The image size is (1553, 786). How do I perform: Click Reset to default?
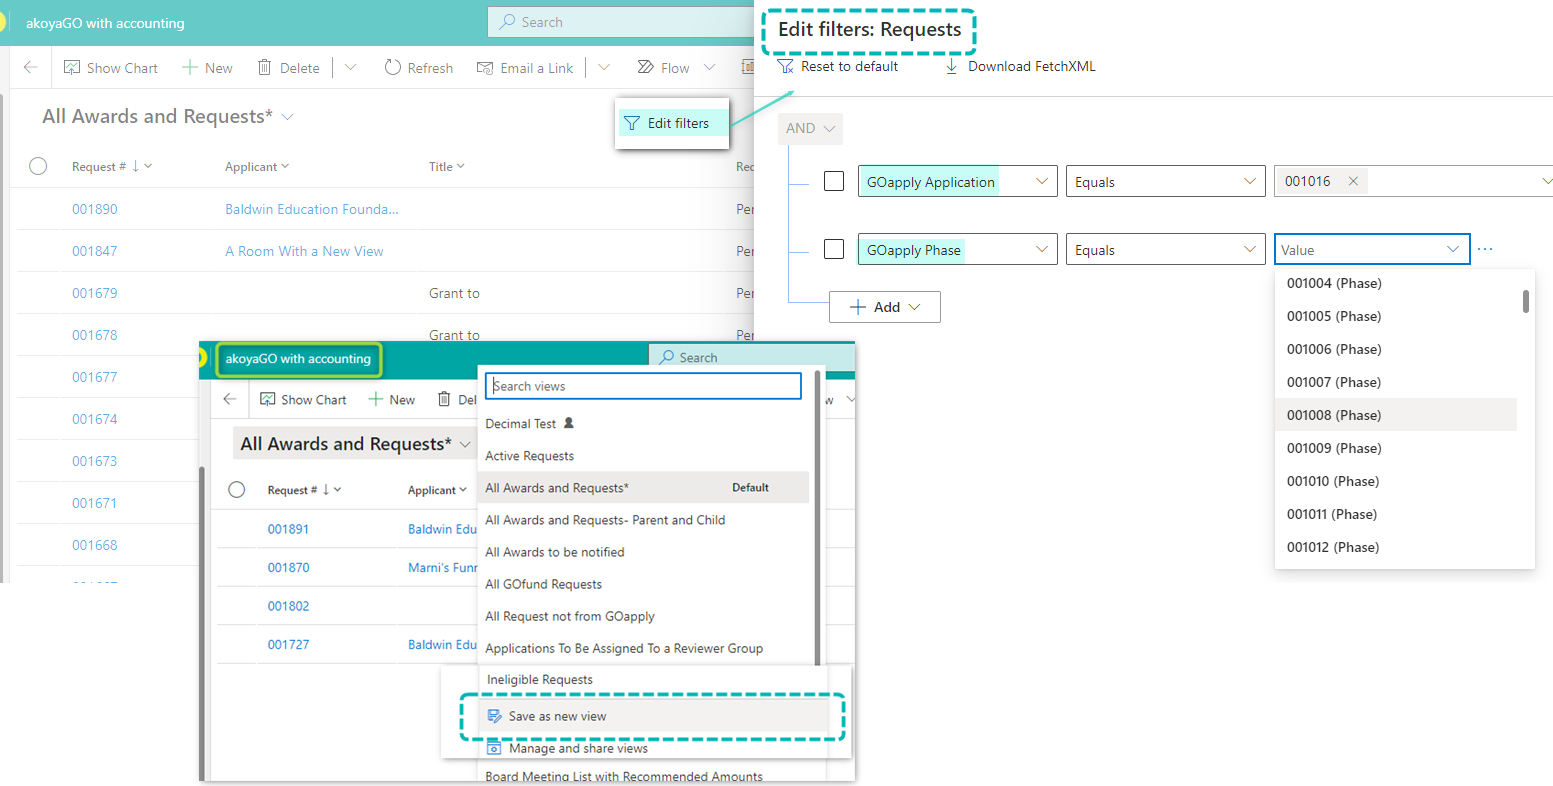838,66
